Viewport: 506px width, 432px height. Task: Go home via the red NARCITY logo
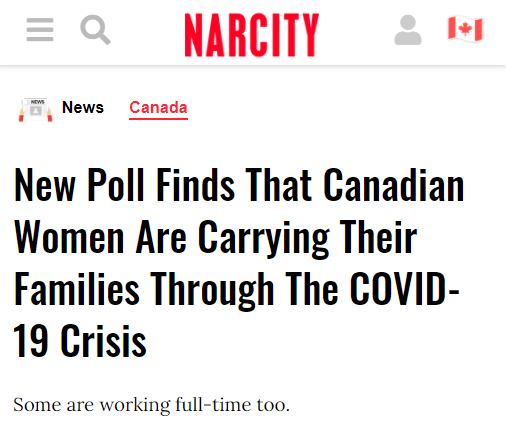click(x=252, y=35)
